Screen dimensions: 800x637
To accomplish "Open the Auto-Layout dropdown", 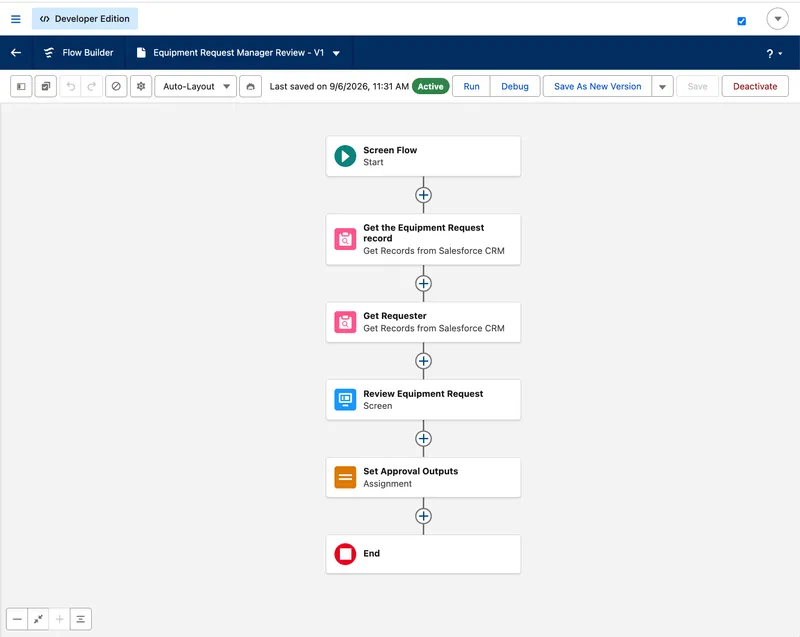I will click(195, 86).
